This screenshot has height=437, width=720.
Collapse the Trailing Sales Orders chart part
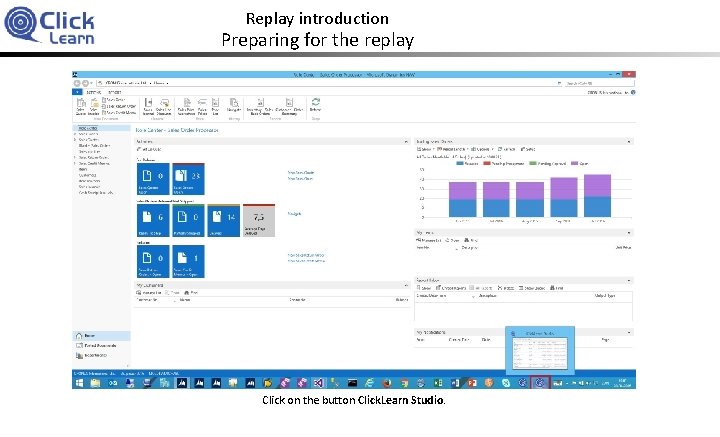tap(629, 142)
